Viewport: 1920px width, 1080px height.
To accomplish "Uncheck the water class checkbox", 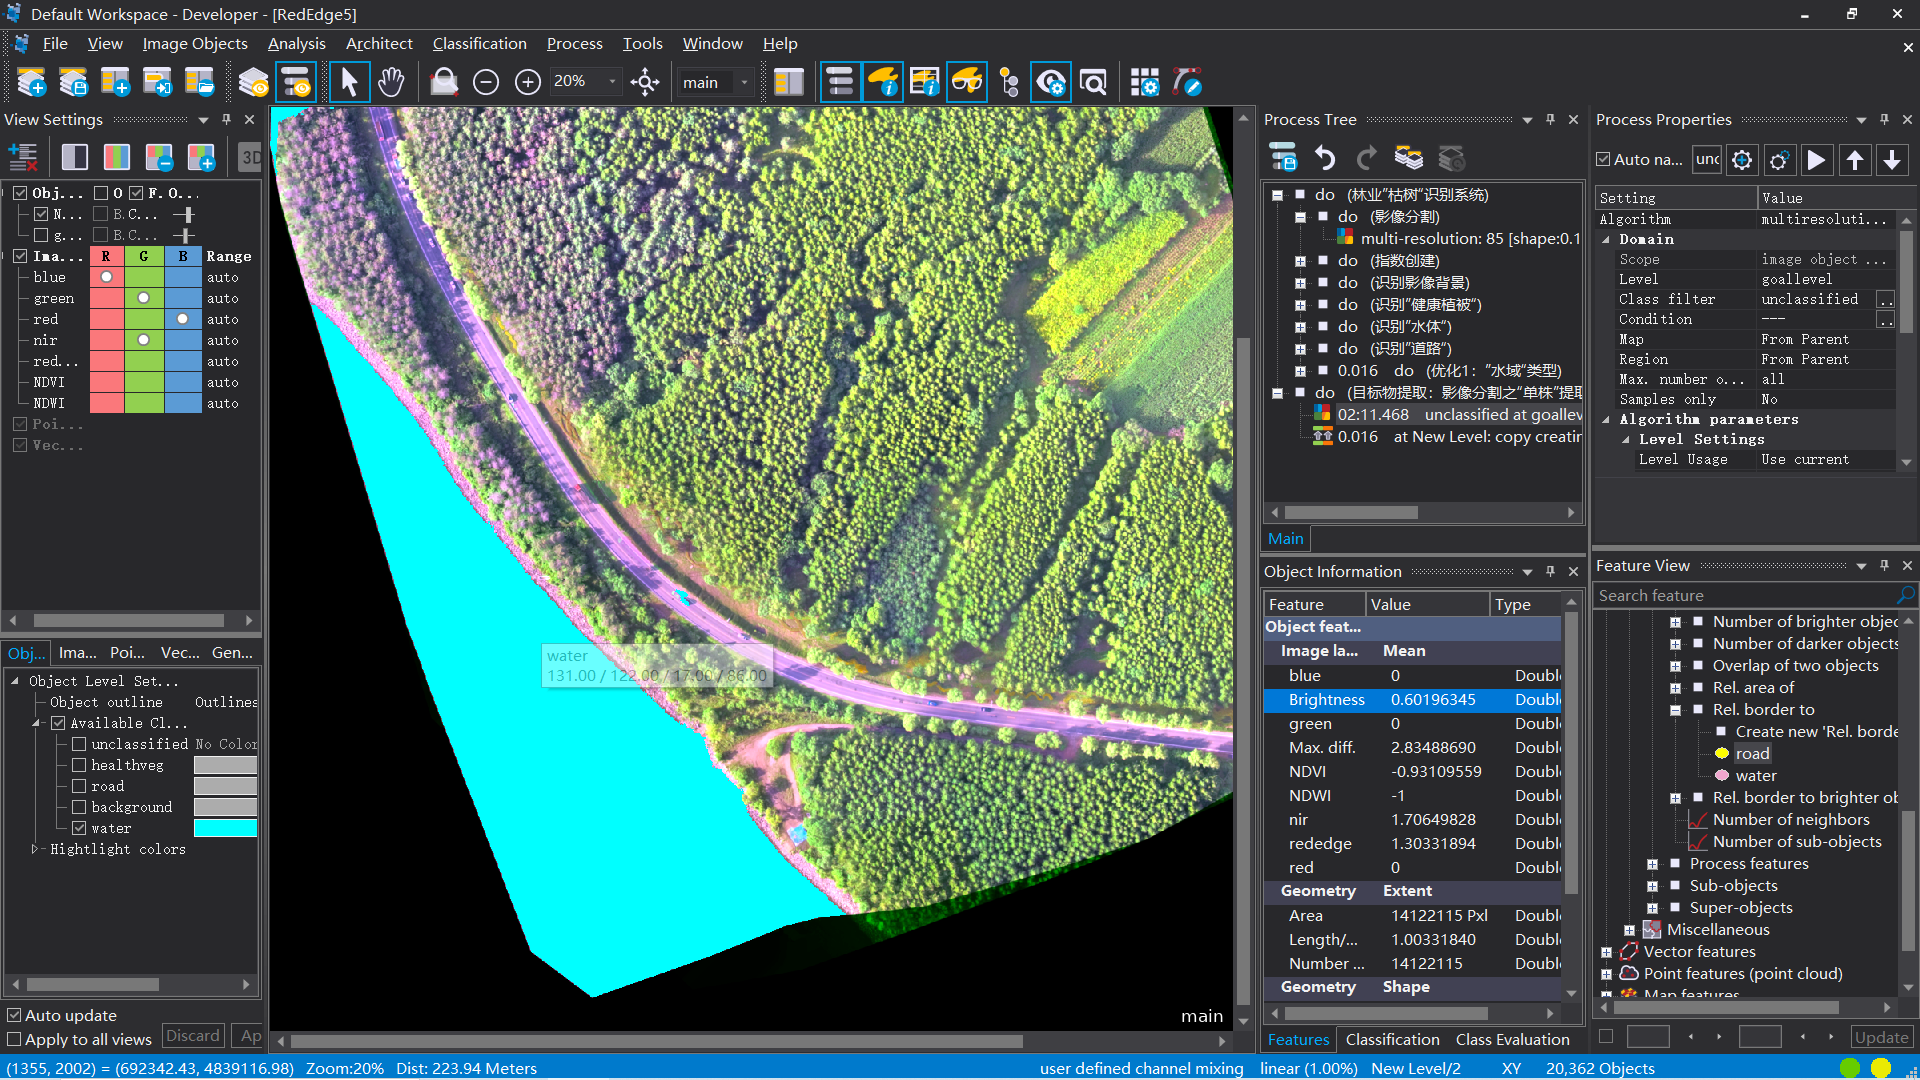I will pyautogui.click(x=79, y=828).
